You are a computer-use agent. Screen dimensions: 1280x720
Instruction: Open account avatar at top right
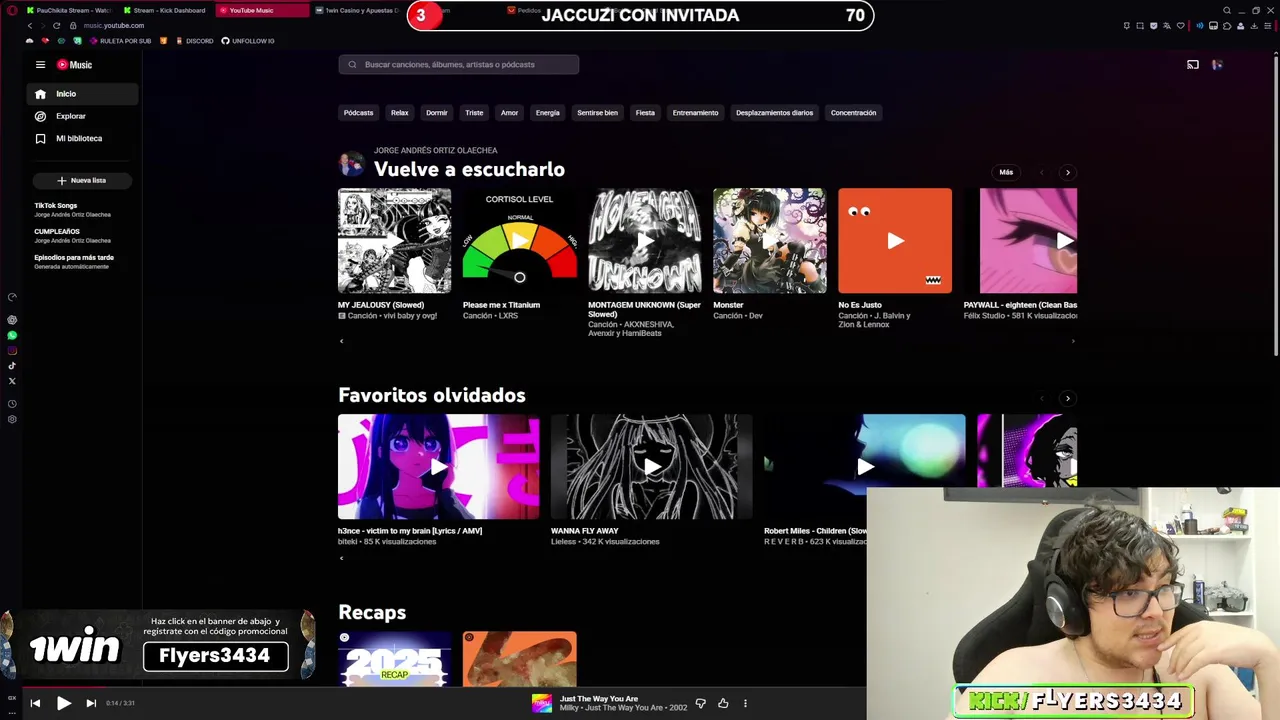(1217, 65)
